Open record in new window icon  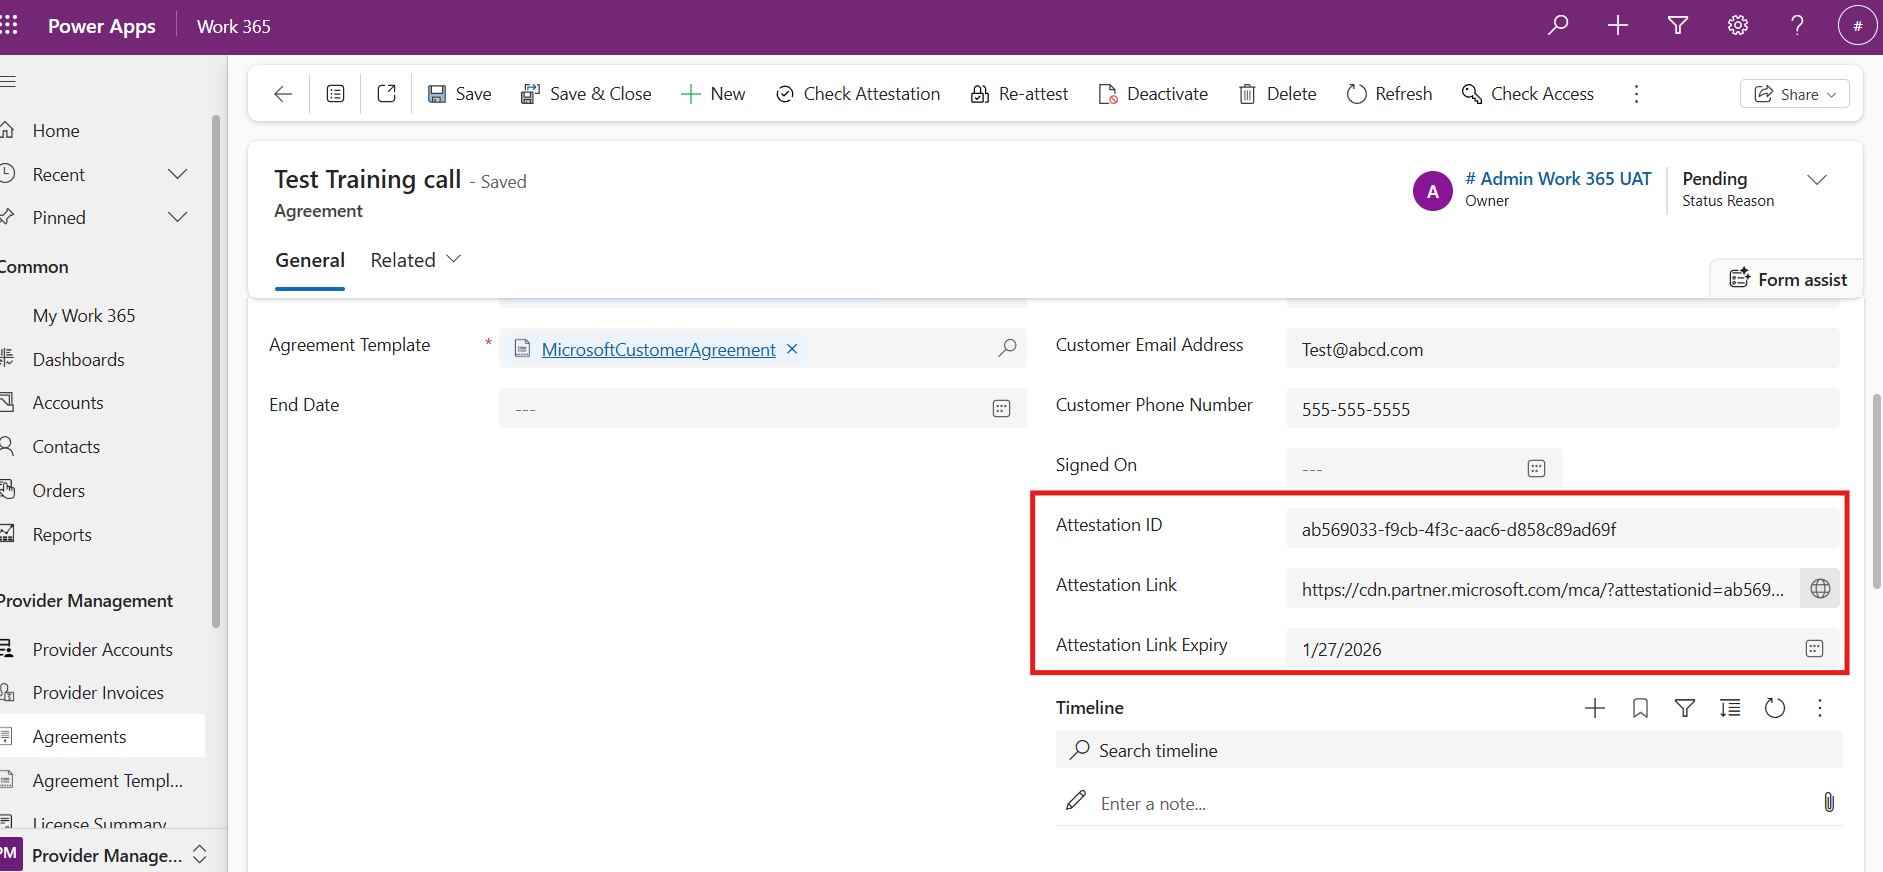point(387,93)
